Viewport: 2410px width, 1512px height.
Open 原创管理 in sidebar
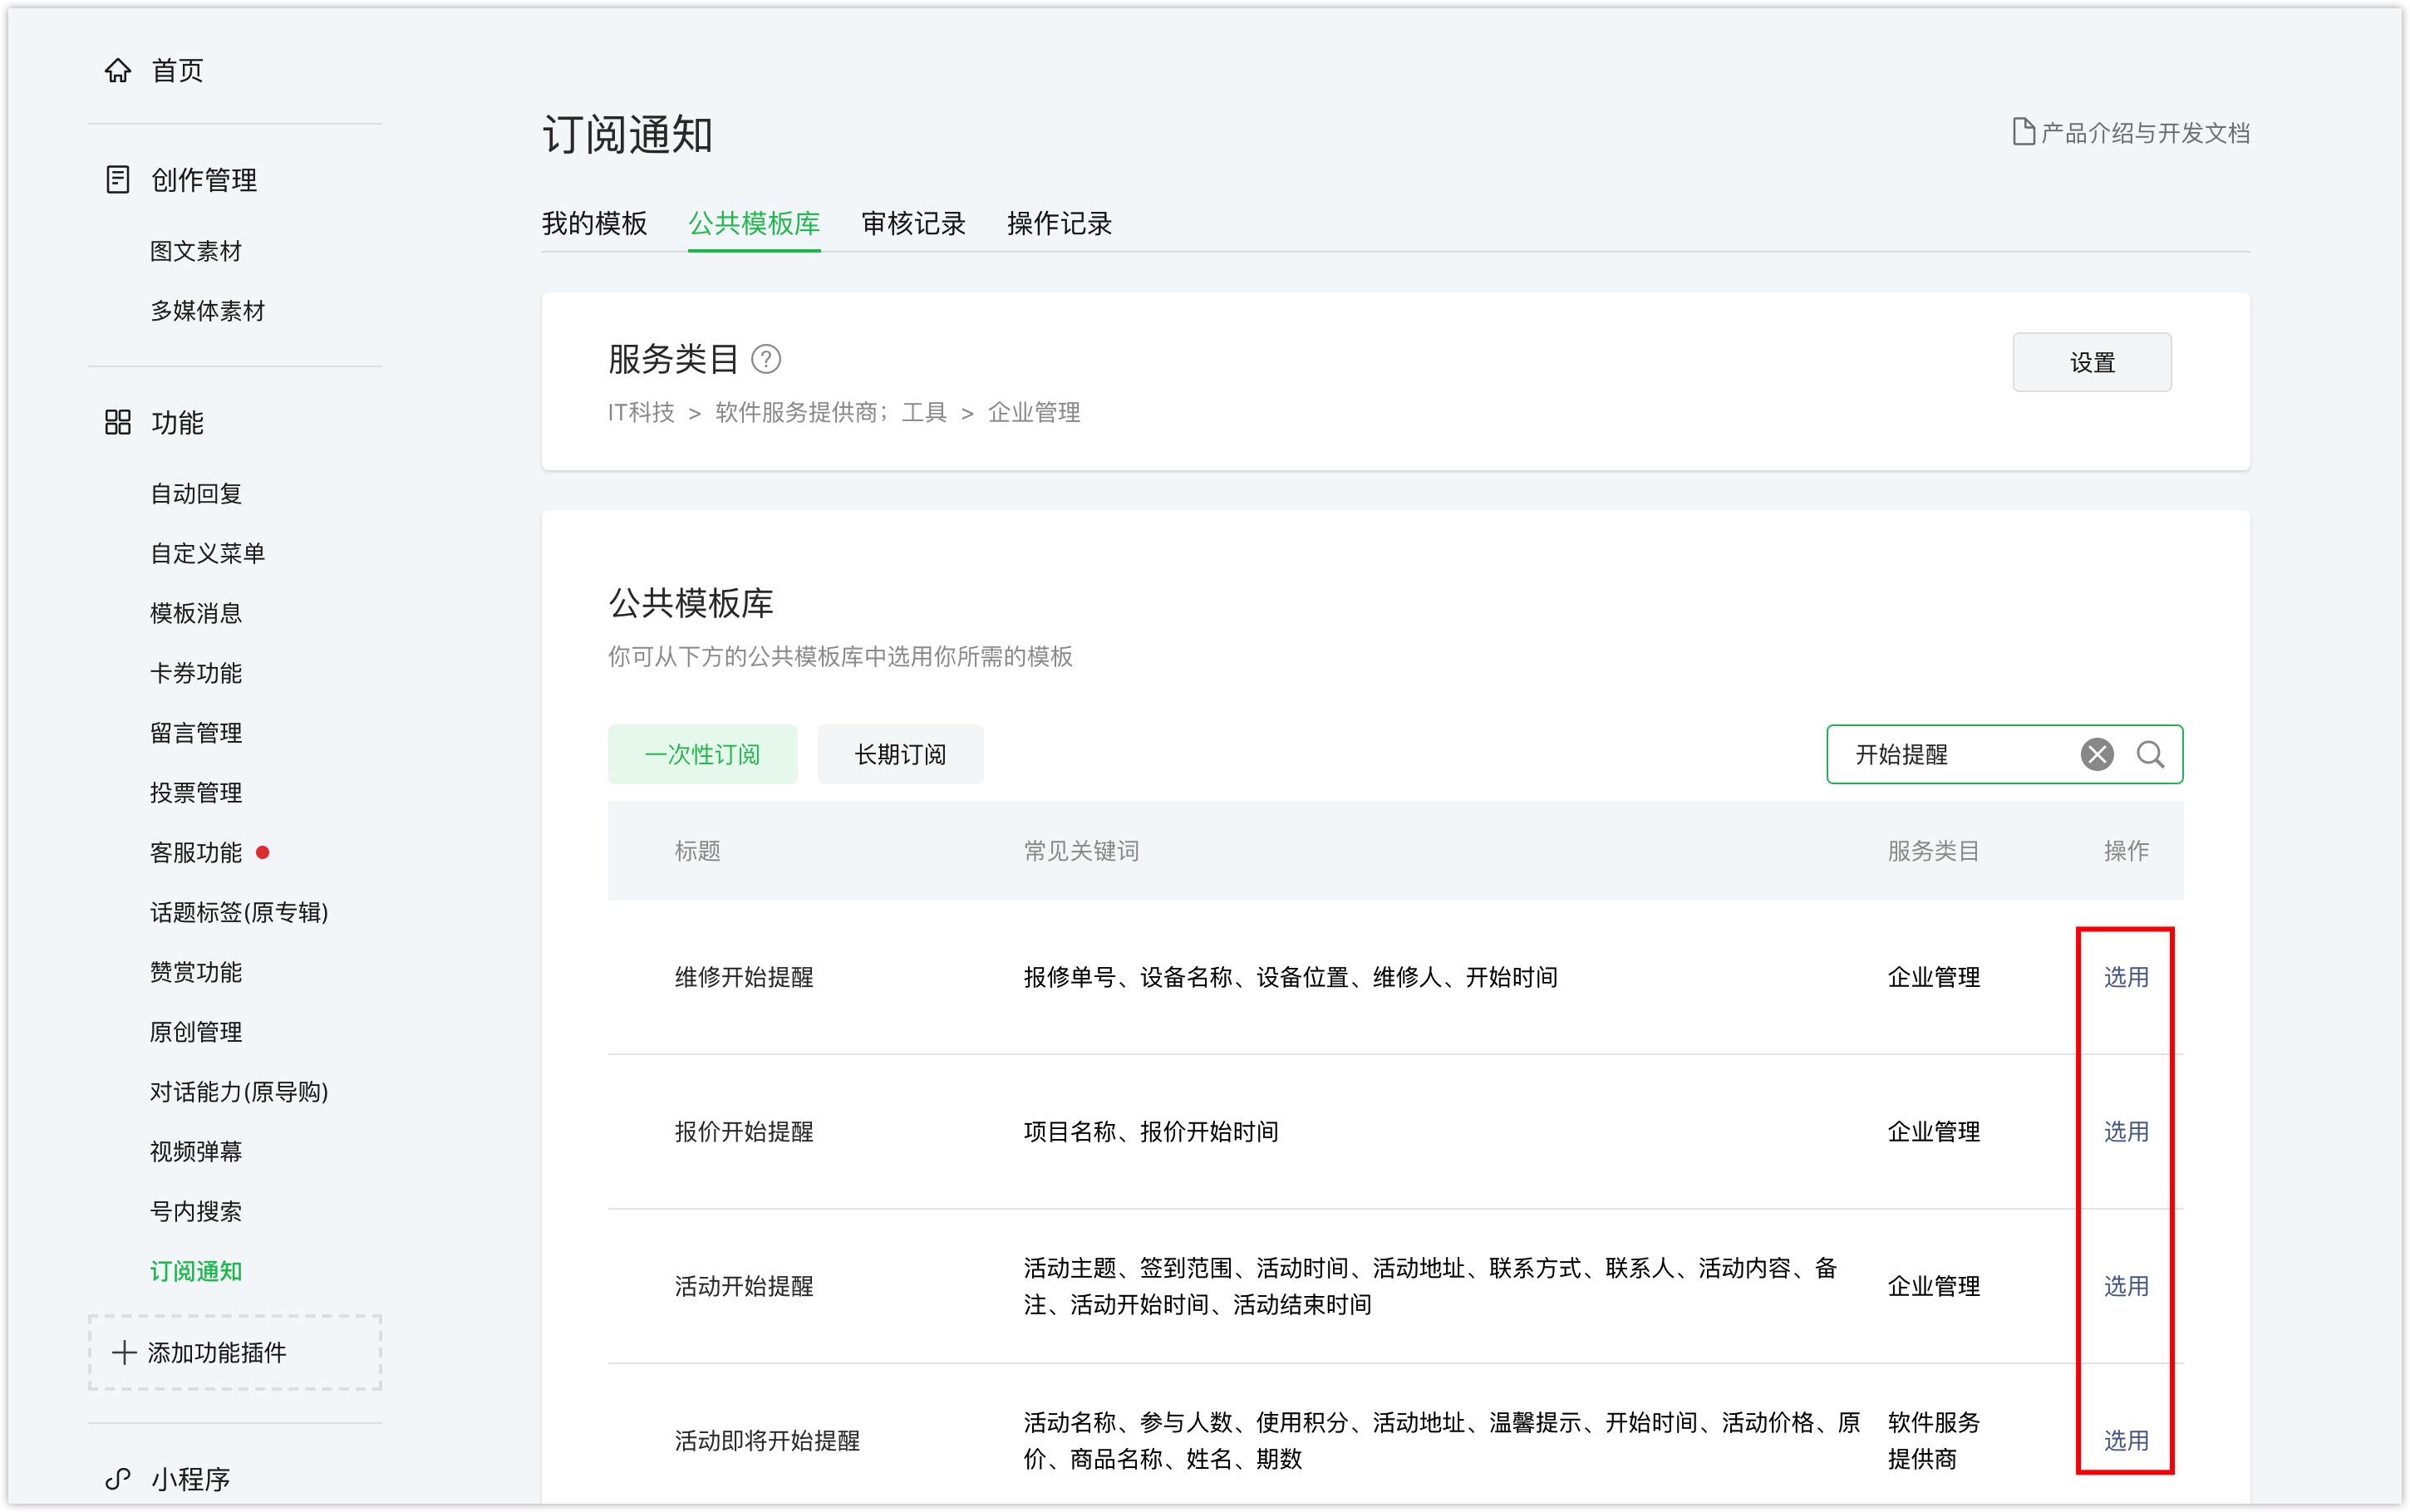click(x=196, y=1031)
